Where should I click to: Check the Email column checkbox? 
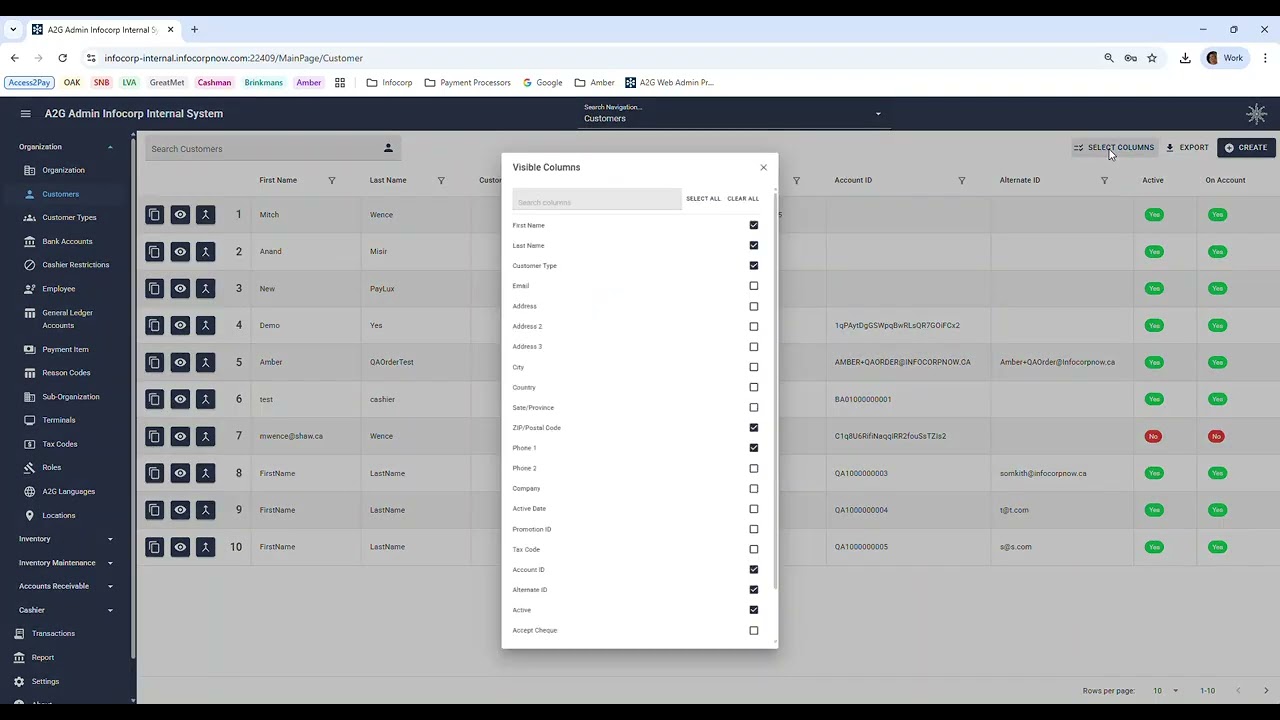point(754,286)
